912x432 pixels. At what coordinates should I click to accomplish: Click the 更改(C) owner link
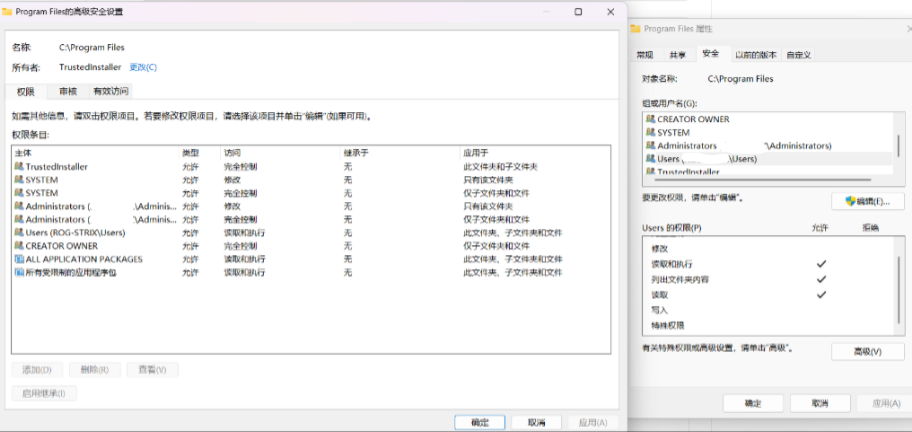[x=143, y=67]
